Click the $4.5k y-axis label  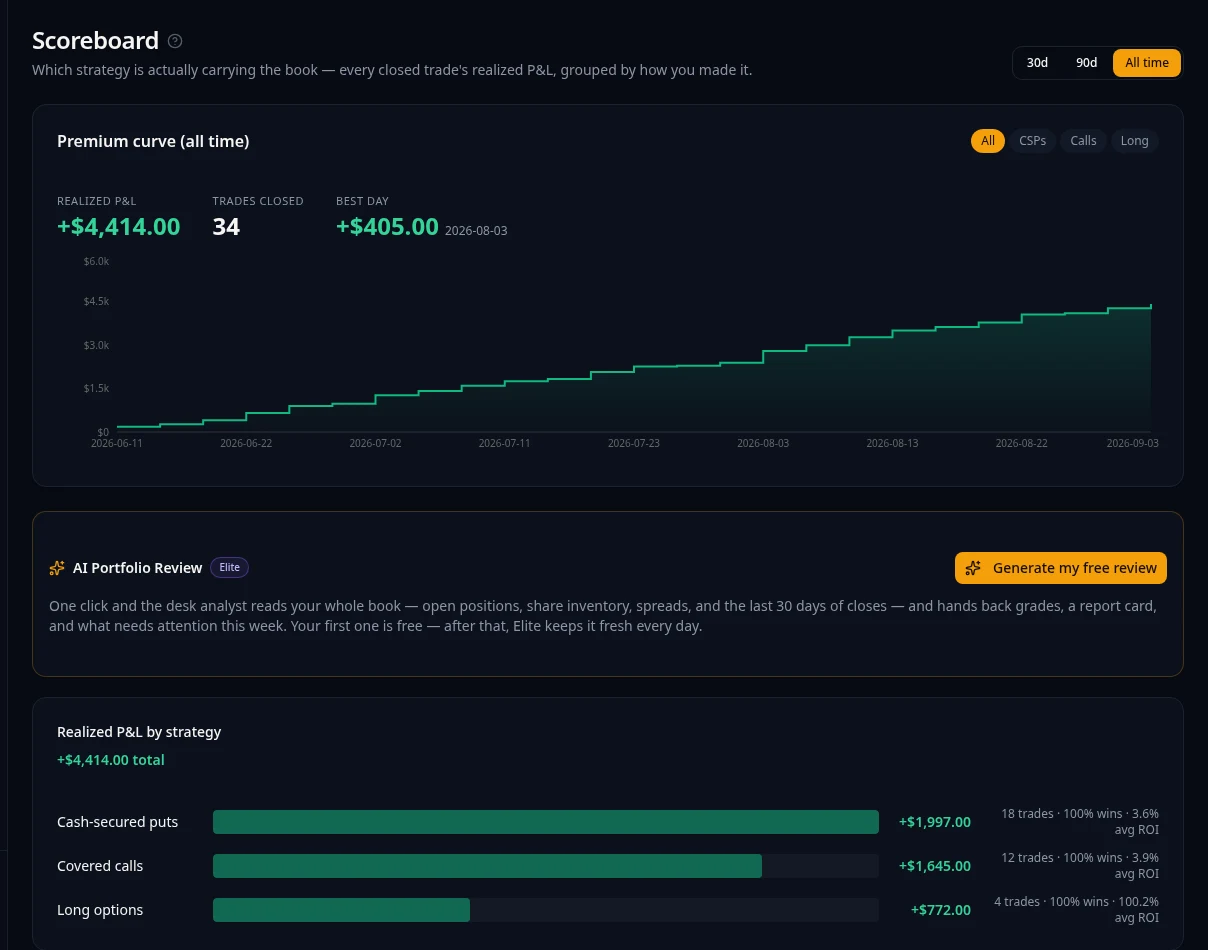97,301
